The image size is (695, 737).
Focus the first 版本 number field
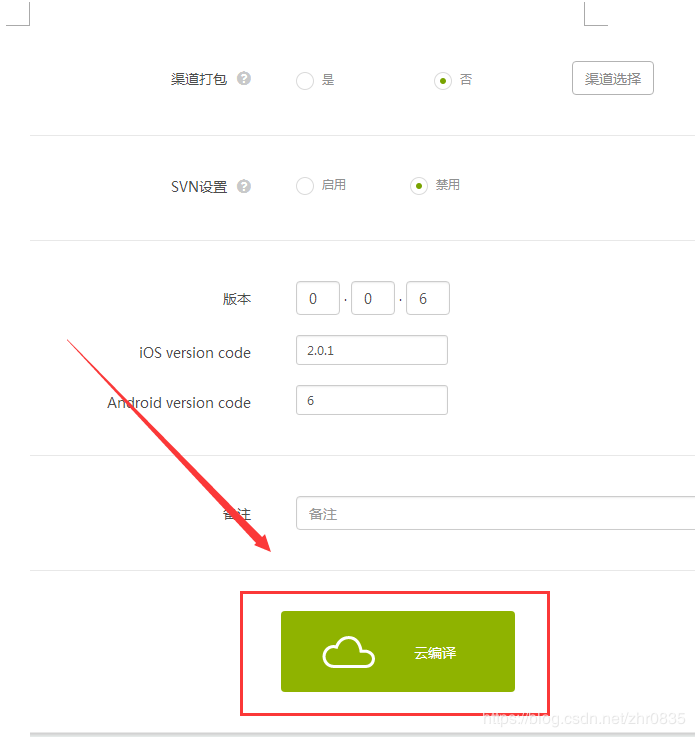[x=318, y=298]
